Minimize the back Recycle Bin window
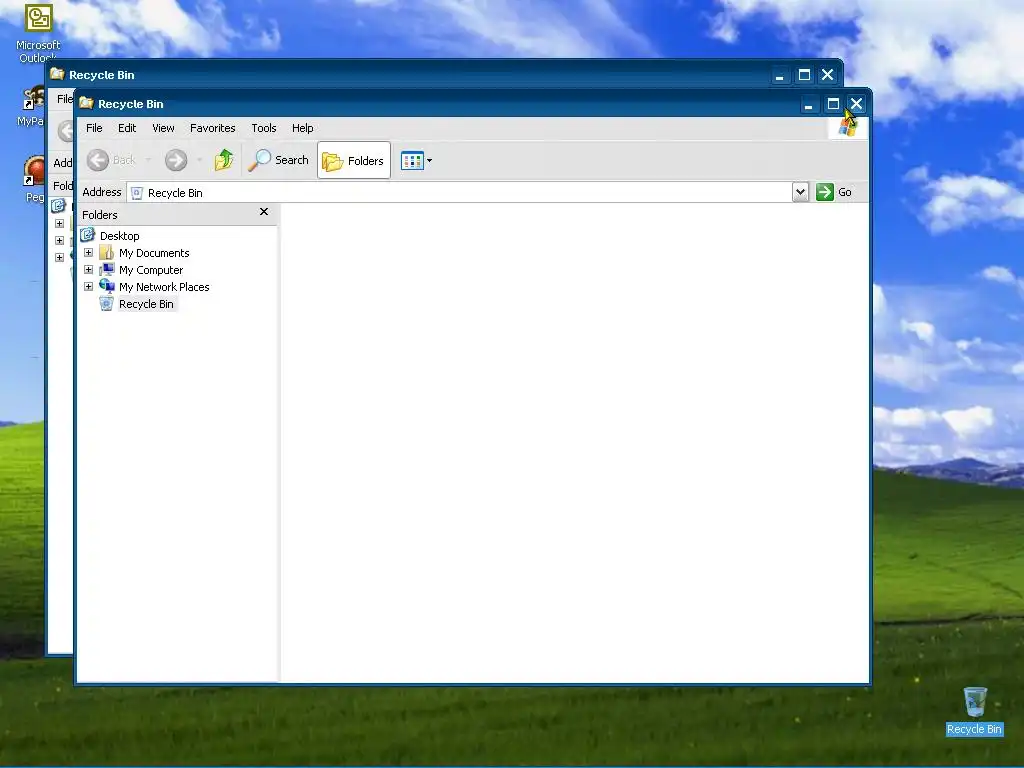The height and width of the screenshot is (768, 1024). click(779, 75)
